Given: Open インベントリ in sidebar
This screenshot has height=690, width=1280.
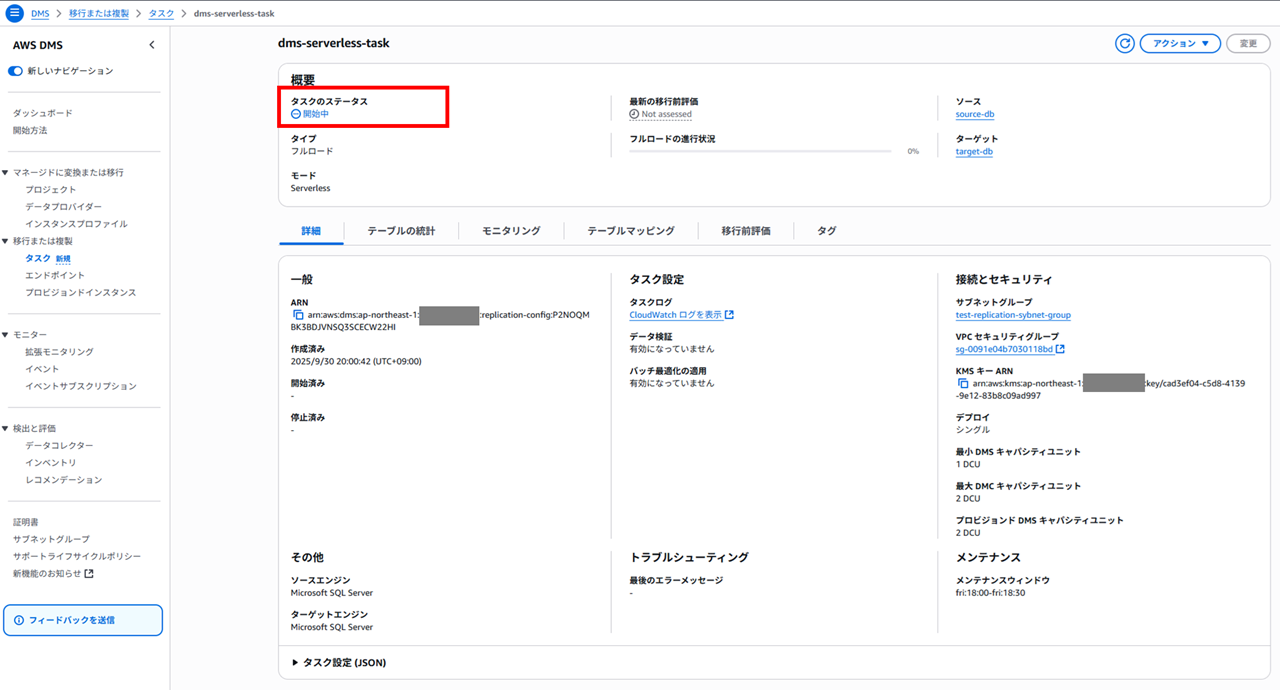Looking at the screenshot, I should [x=50, y=463].
